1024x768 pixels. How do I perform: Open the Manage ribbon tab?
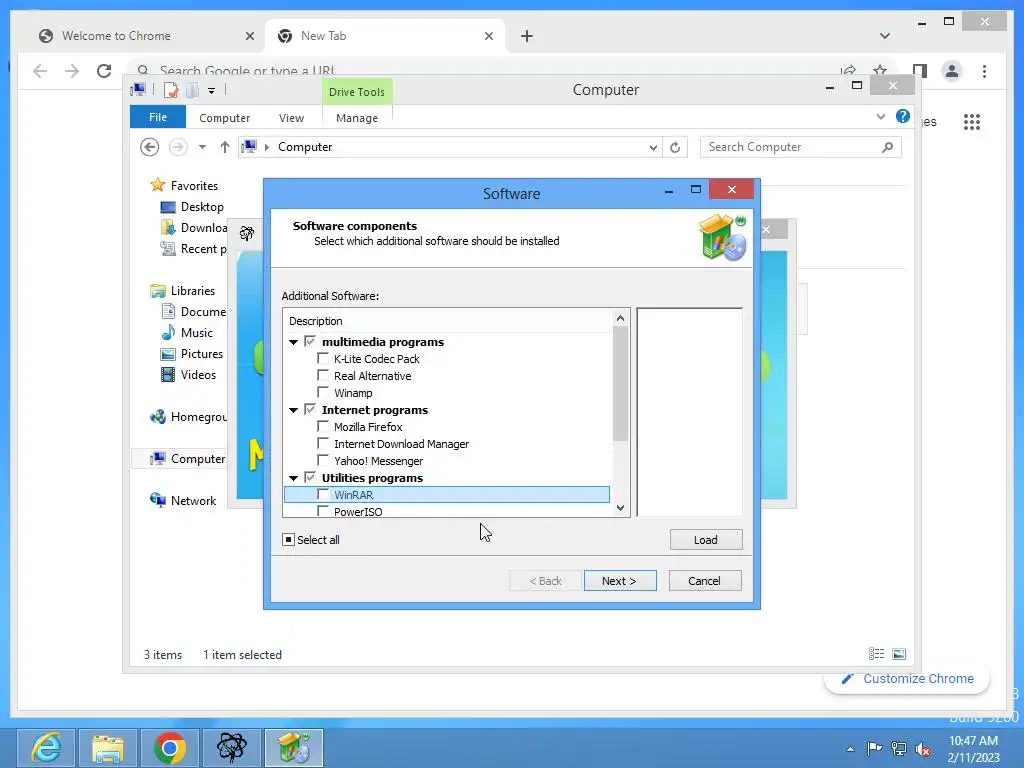(x=357, y=118)
